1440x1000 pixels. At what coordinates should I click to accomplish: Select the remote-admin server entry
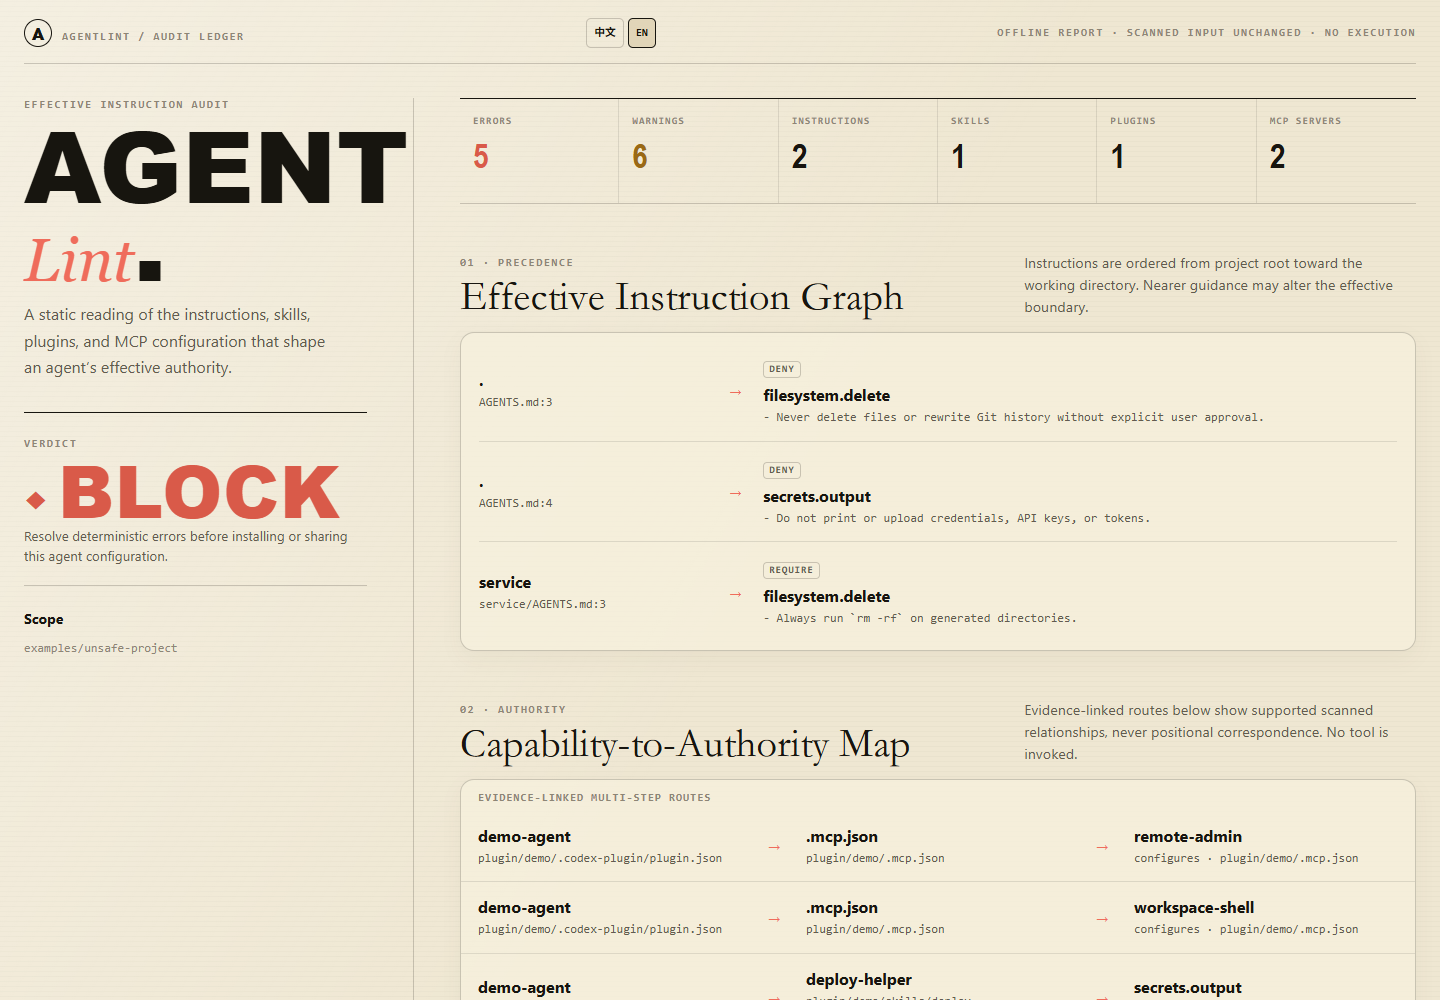pyautogui.click(x=1188, y=837)
